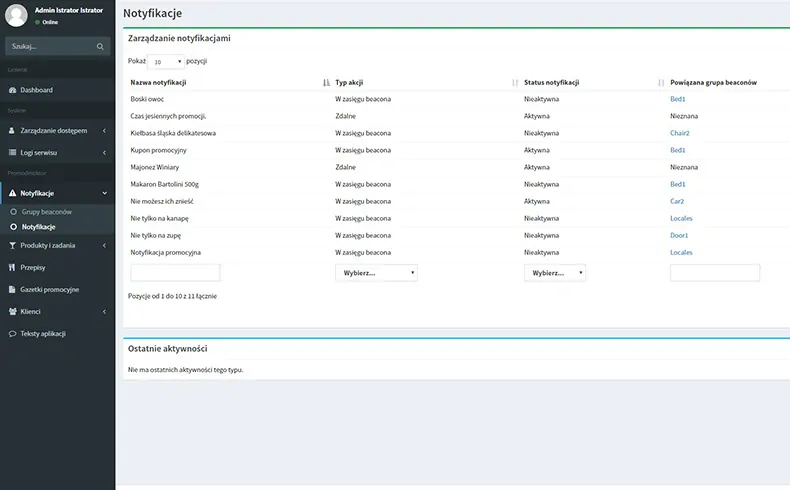Viewport: 790px width, 490px height.
Task: Click the Przepisy cutlery icon
Action: (12, 267)
